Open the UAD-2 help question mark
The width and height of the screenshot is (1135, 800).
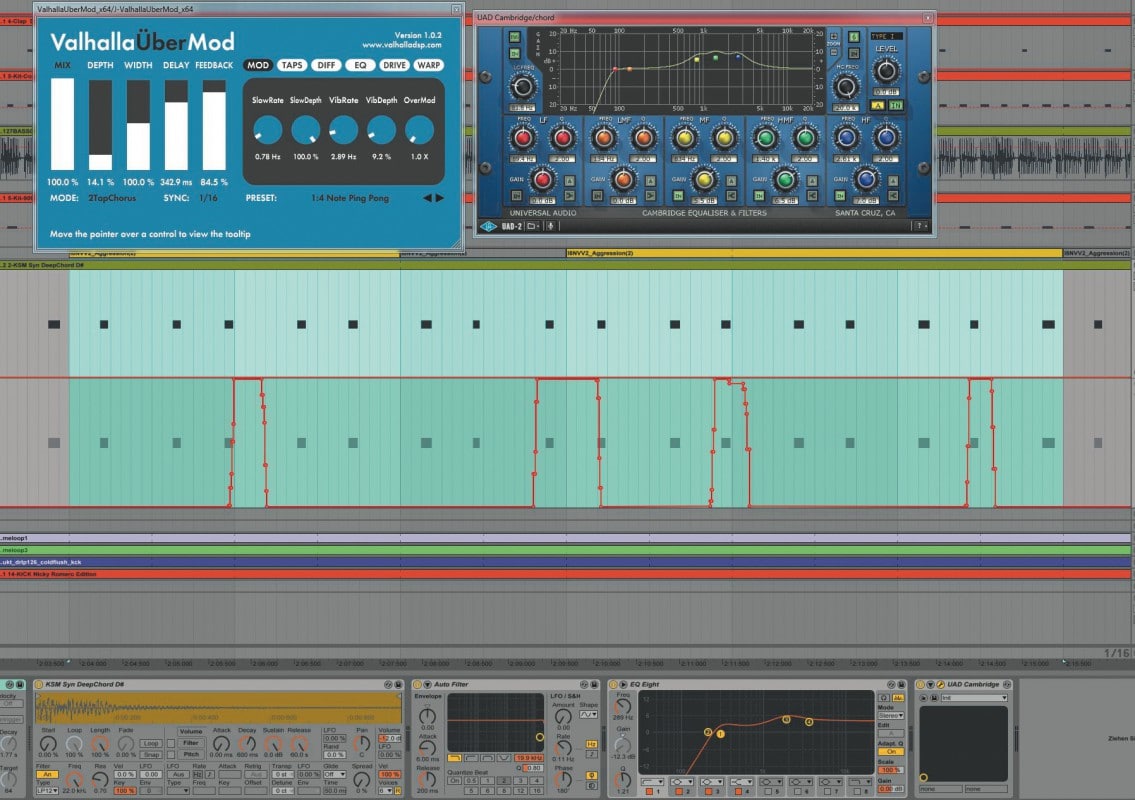920,226
